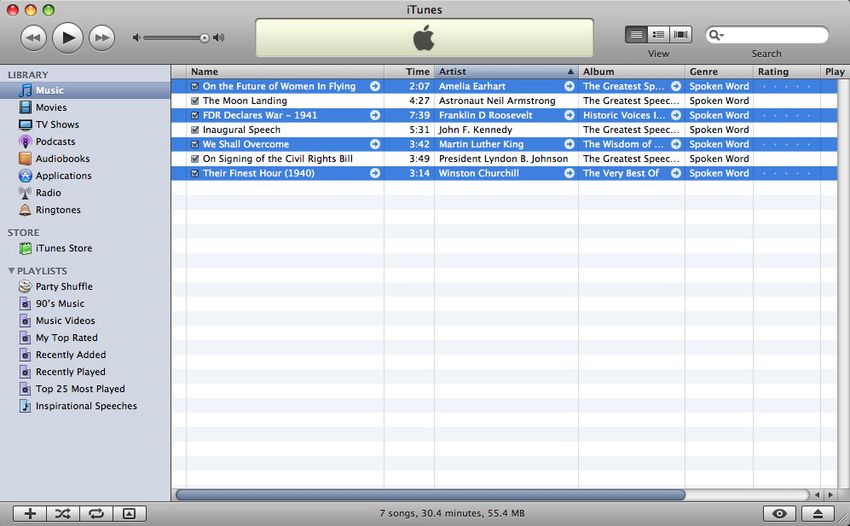Click store arrow beside FDR Declares War name

pos(375,116)
